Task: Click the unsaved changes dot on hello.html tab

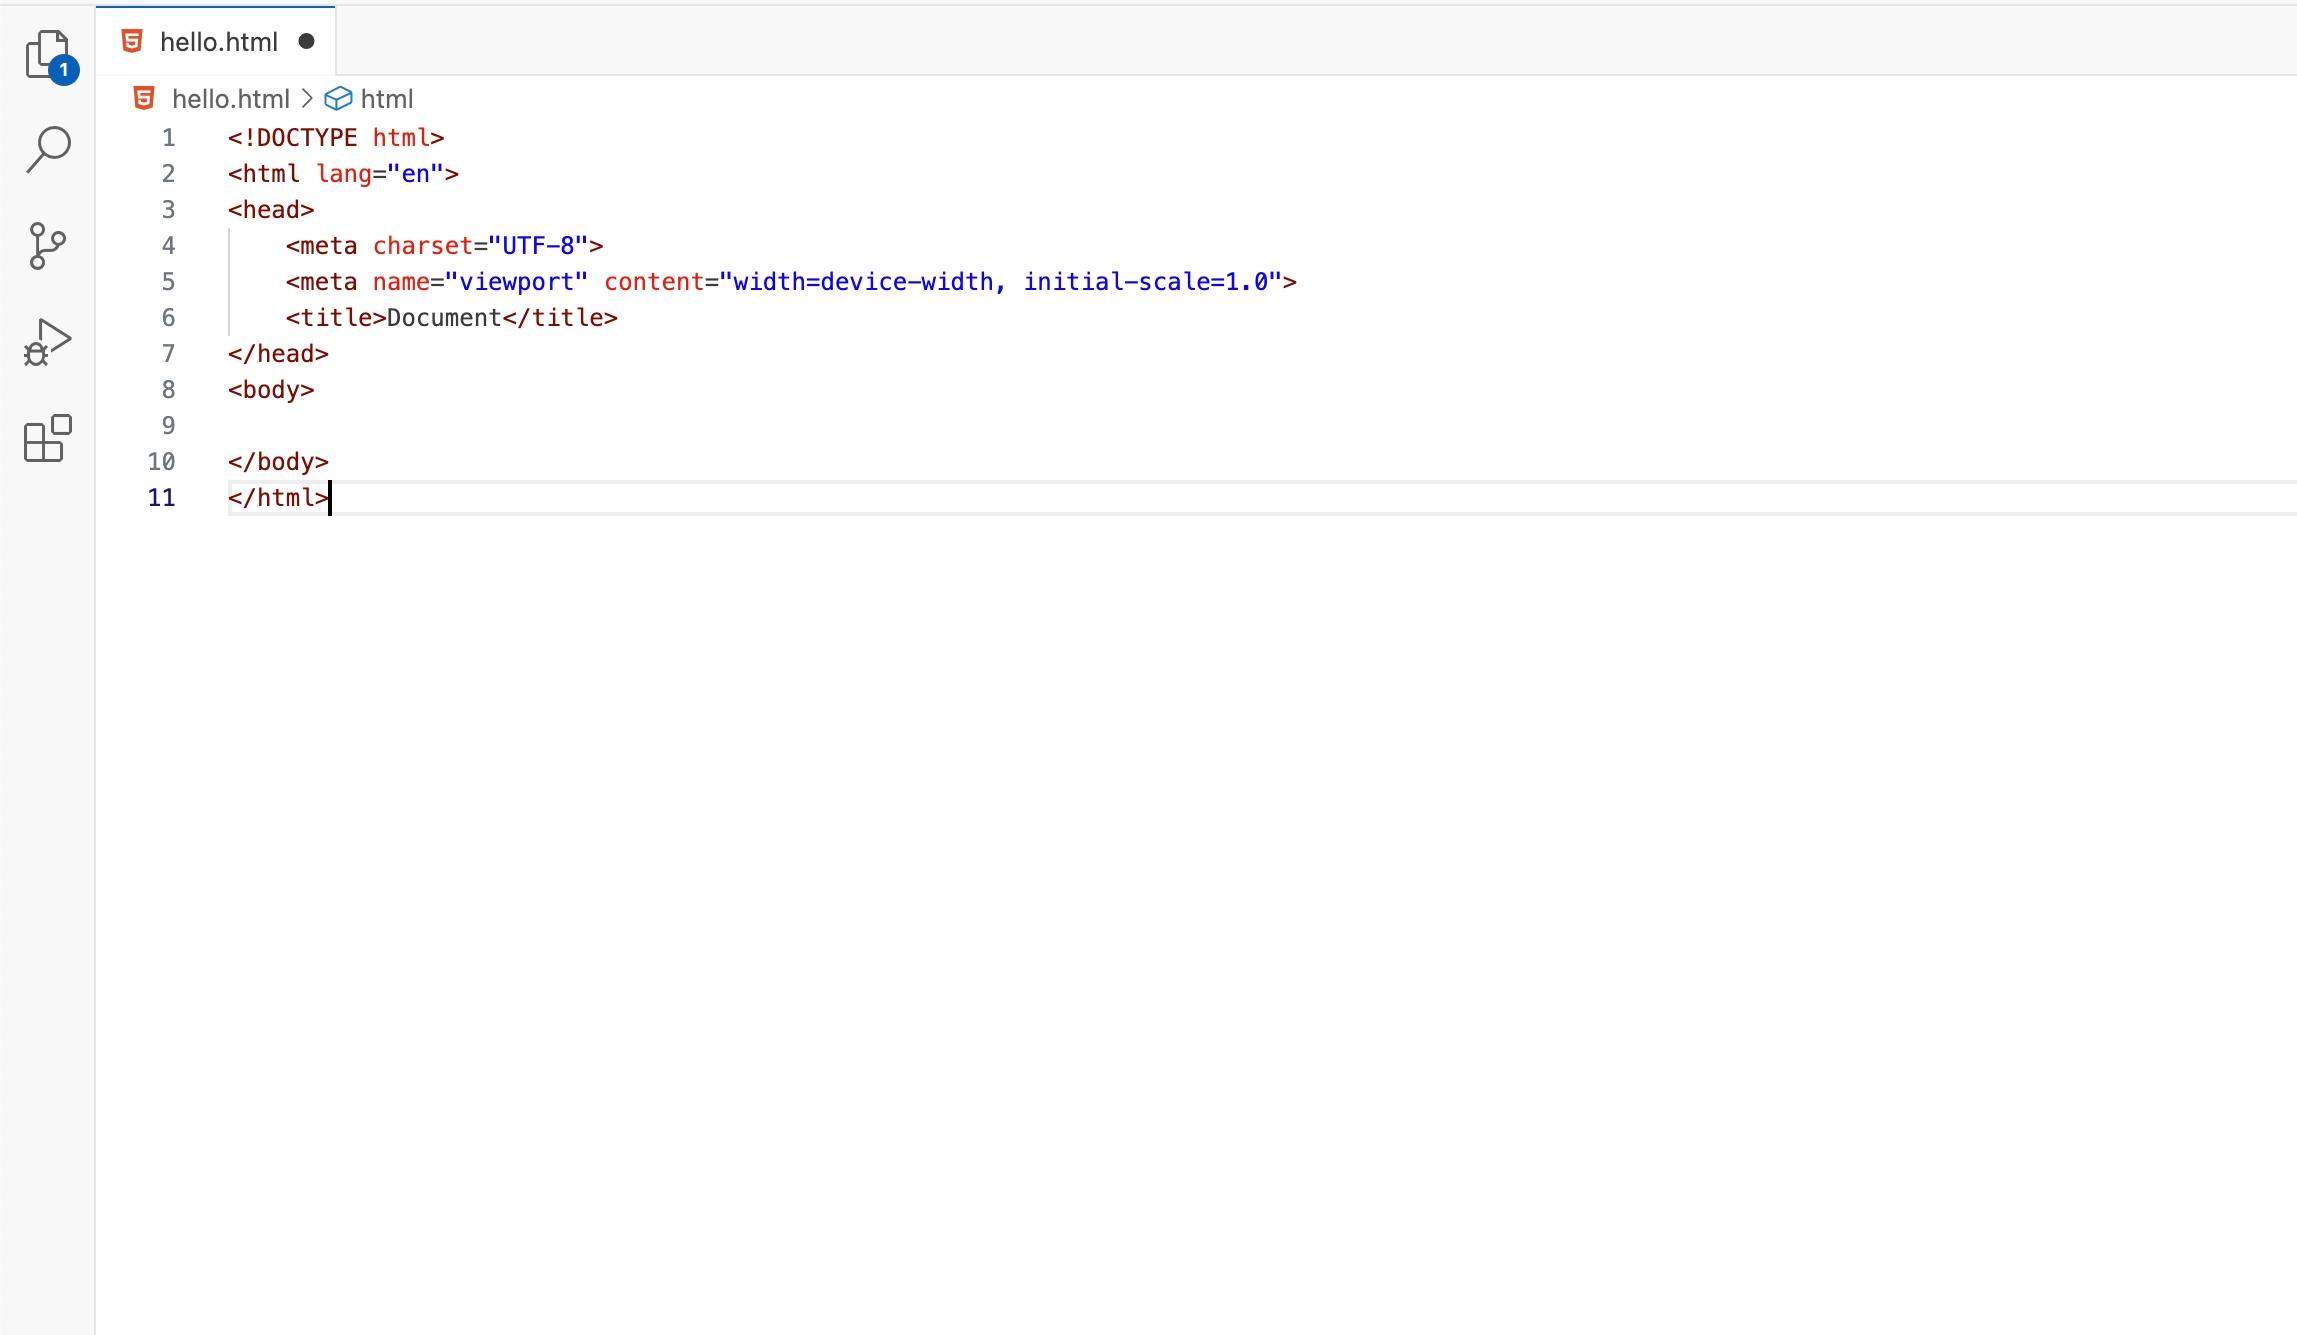Action: tap(307, 41)
